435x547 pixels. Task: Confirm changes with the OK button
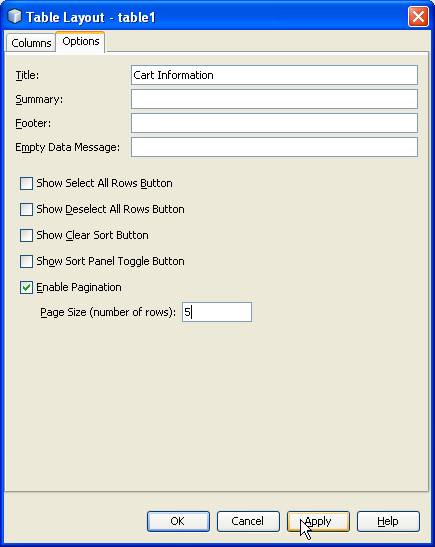pos(178,521)
